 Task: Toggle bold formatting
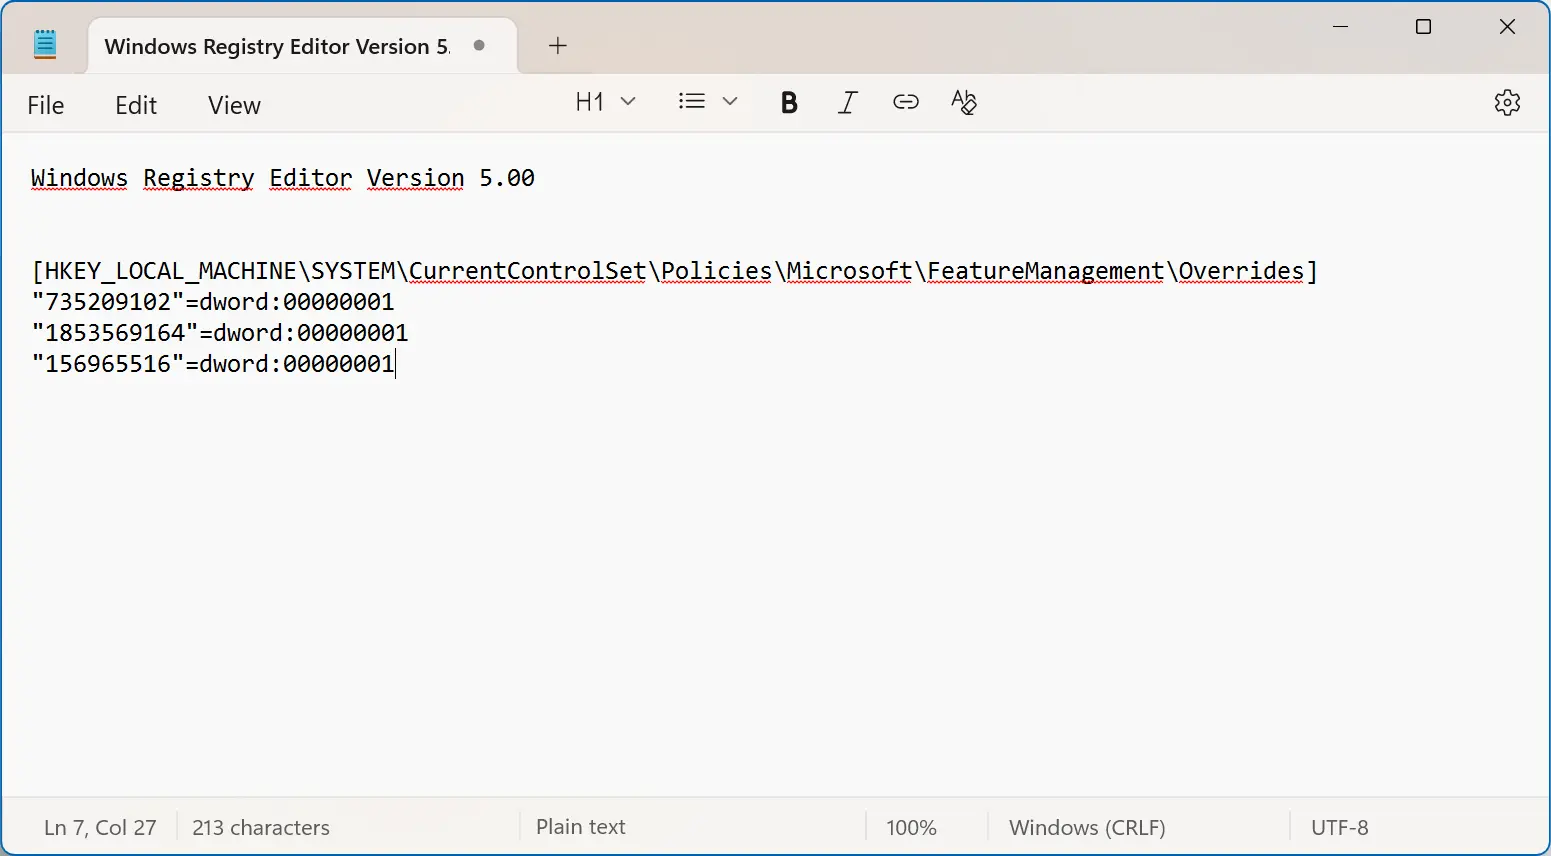click(x=789, y=102)
